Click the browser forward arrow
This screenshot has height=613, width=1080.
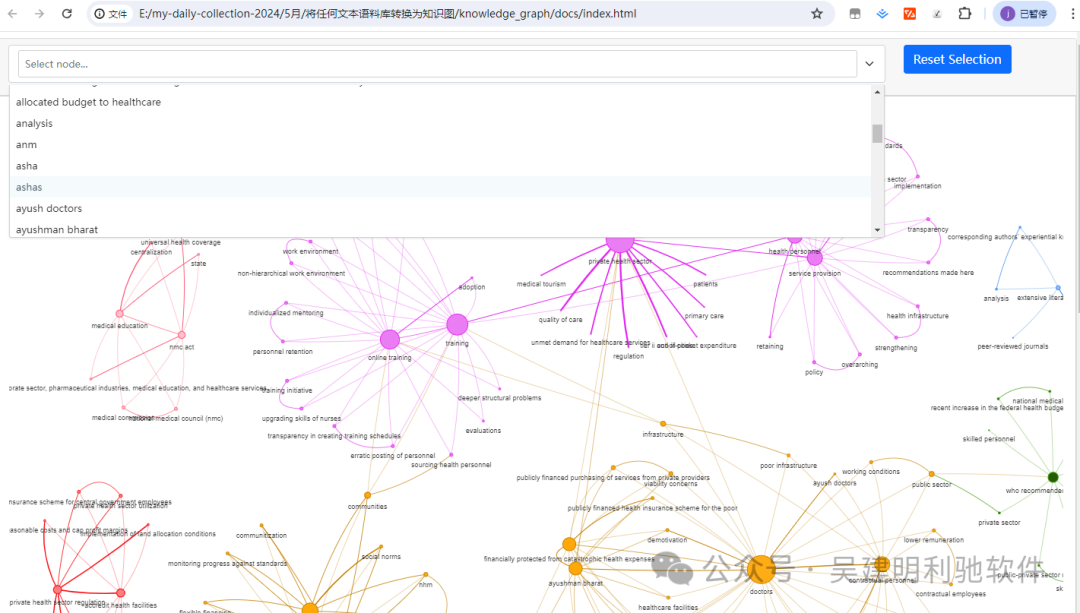[x=39, y=14]
